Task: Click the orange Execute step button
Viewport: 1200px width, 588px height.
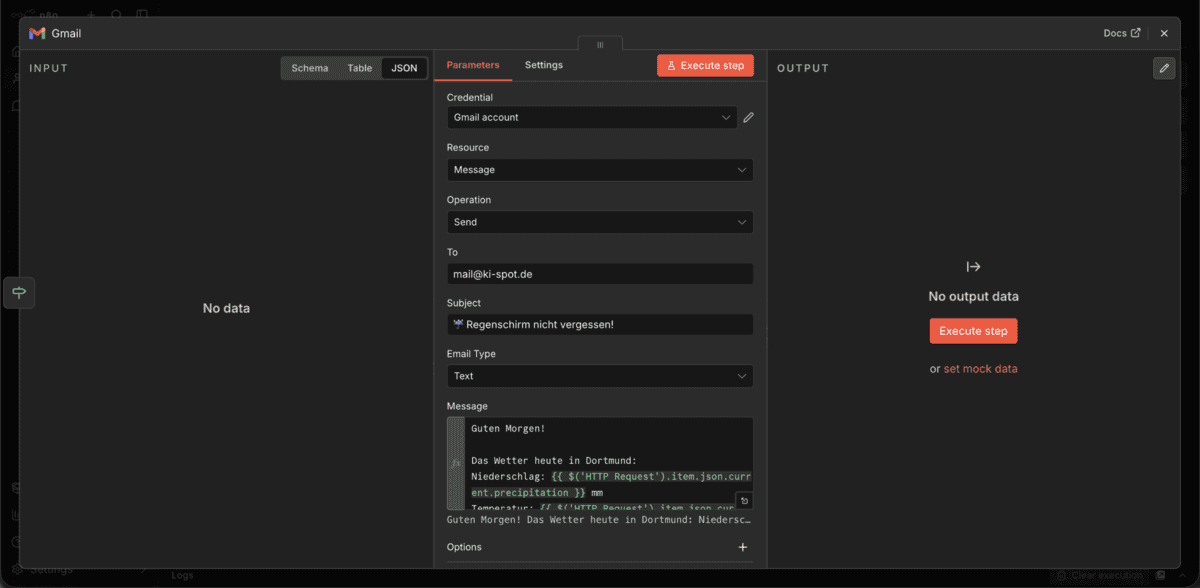Action: pyautogui.click(x=705, y=64)
